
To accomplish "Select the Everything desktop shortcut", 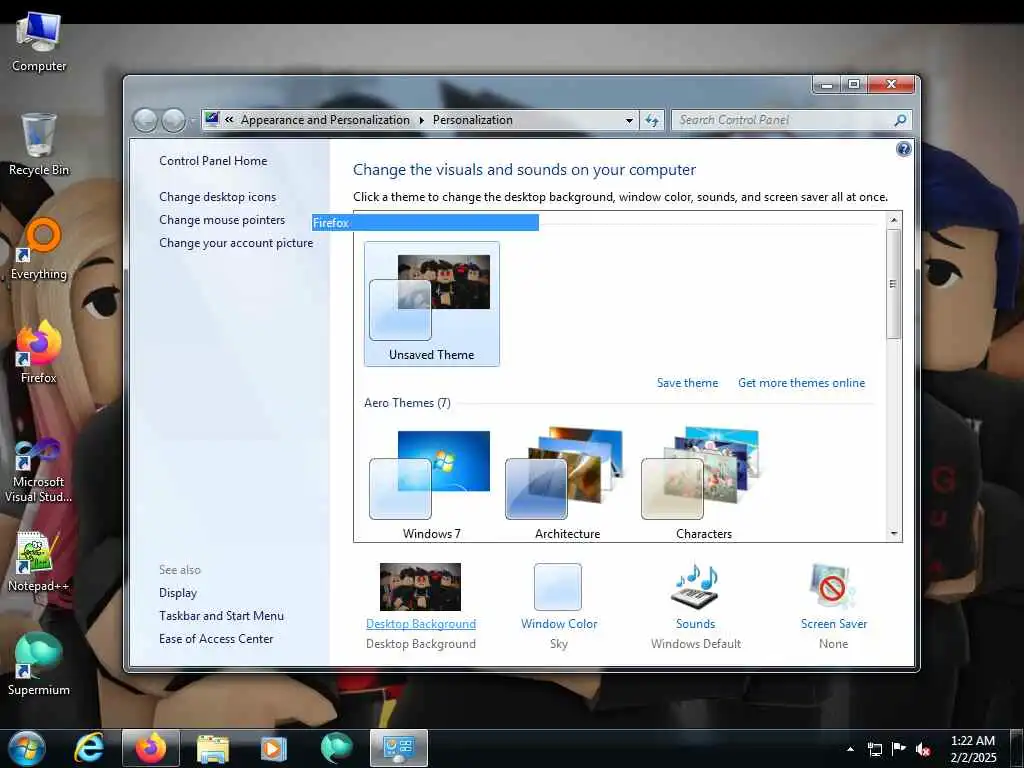I will 39,249.
